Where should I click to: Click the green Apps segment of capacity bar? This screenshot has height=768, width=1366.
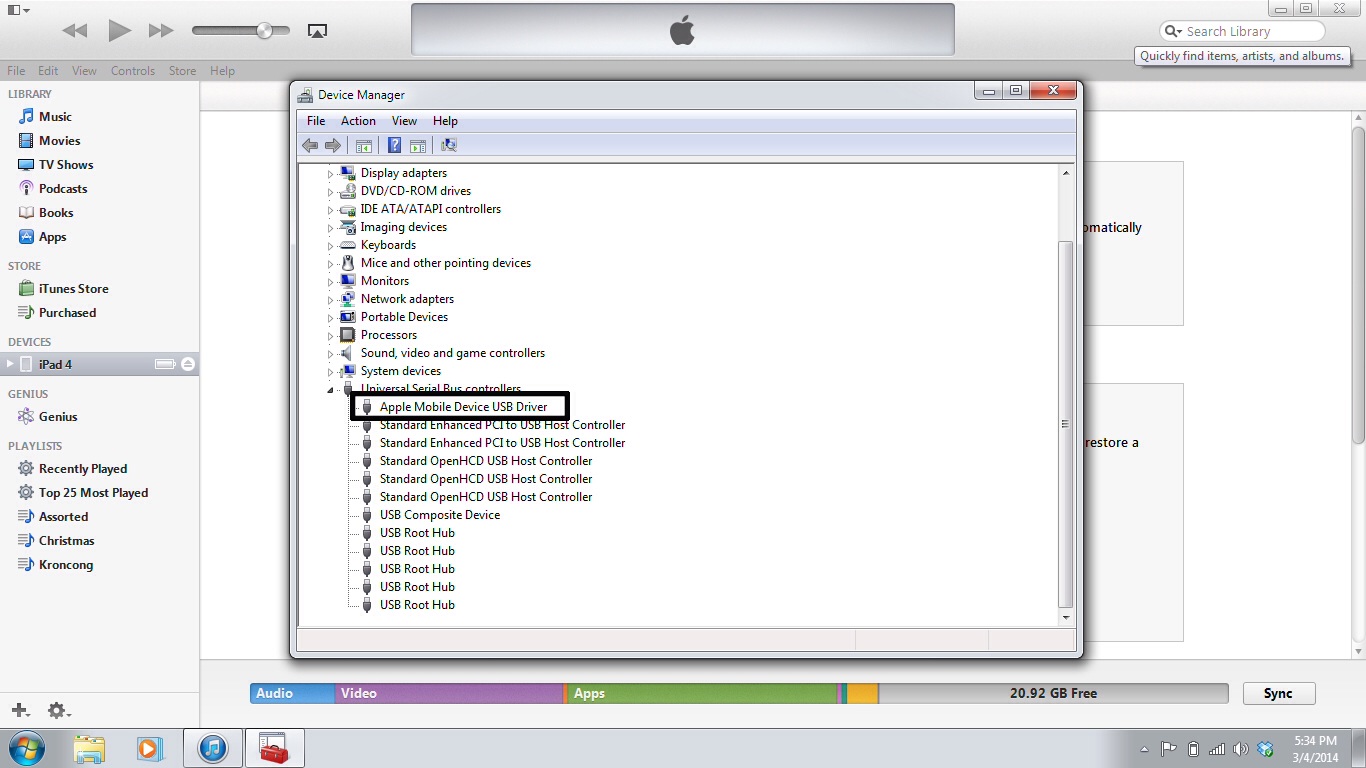[x=702, y=693]
